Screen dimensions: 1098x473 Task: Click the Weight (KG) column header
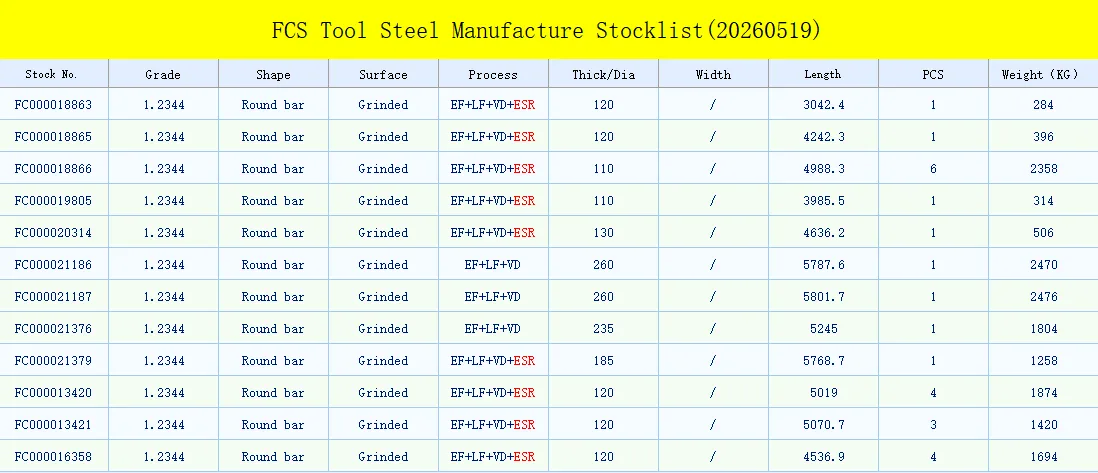tap(1043, 74)
